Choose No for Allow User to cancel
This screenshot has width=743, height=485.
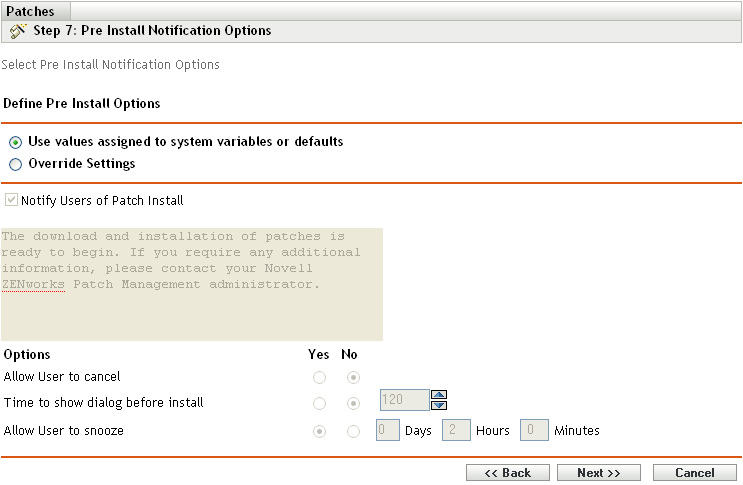(351, 378)
